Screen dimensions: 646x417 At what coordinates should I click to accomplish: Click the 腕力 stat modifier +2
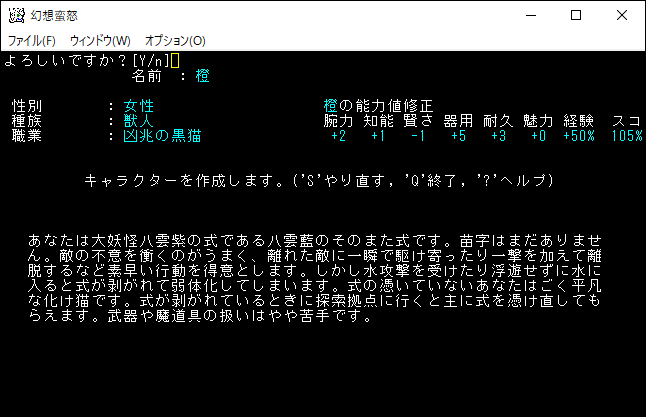coord(339,136)
